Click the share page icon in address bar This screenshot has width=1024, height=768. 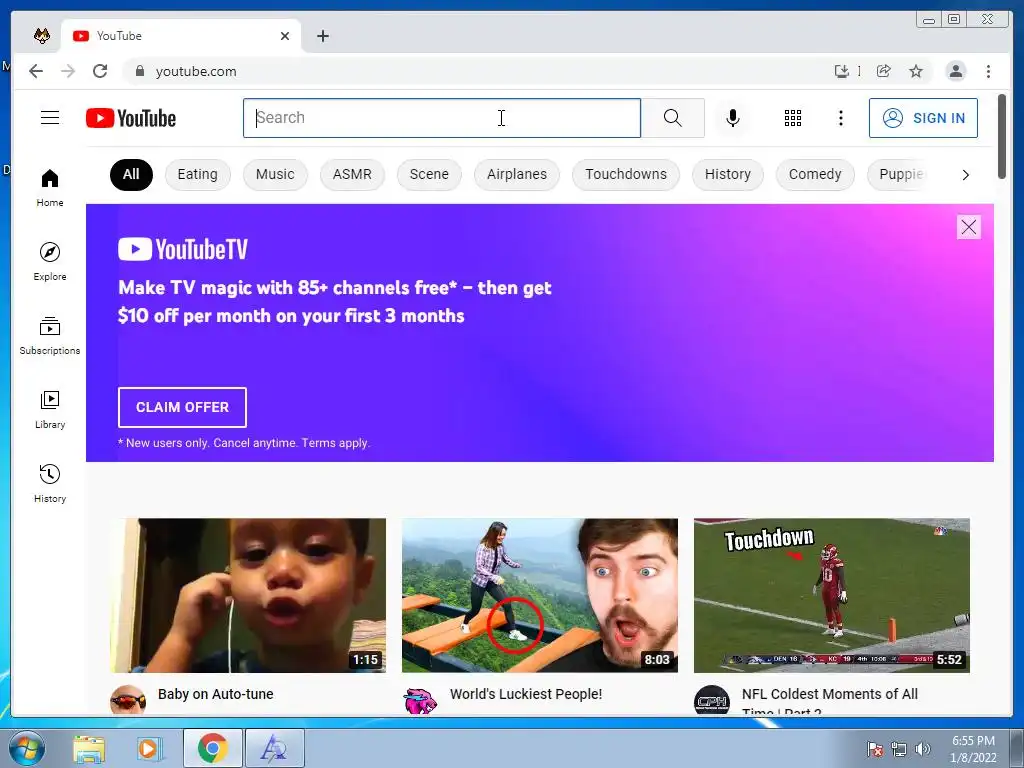pos(884,71)
